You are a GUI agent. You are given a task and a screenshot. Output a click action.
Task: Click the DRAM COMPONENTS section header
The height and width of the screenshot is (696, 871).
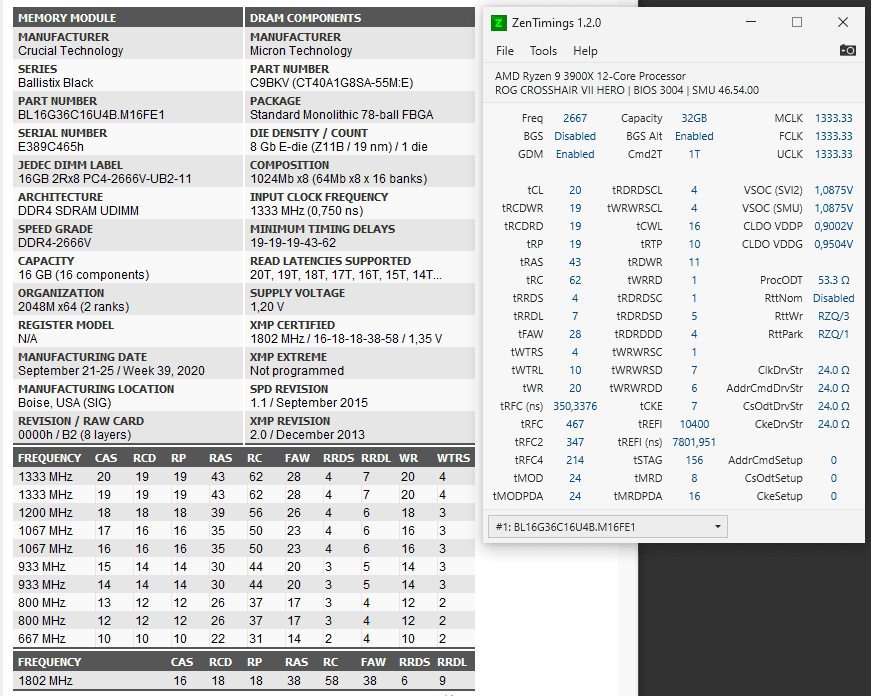360,18
